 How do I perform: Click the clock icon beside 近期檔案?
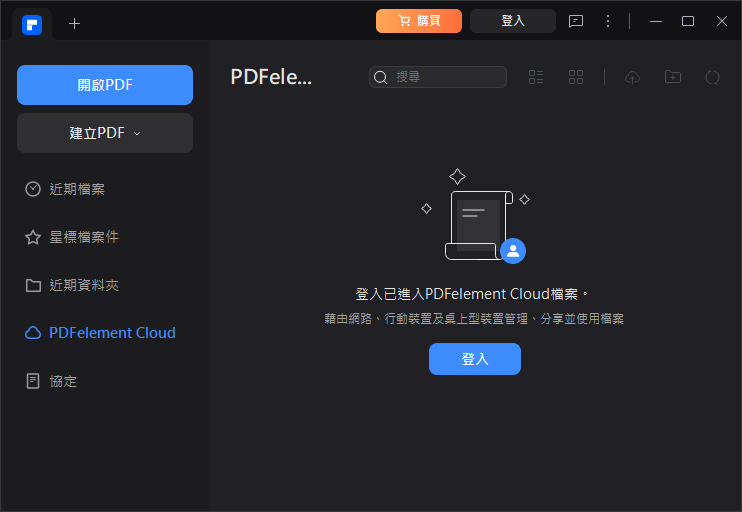[x=33, y=189]
